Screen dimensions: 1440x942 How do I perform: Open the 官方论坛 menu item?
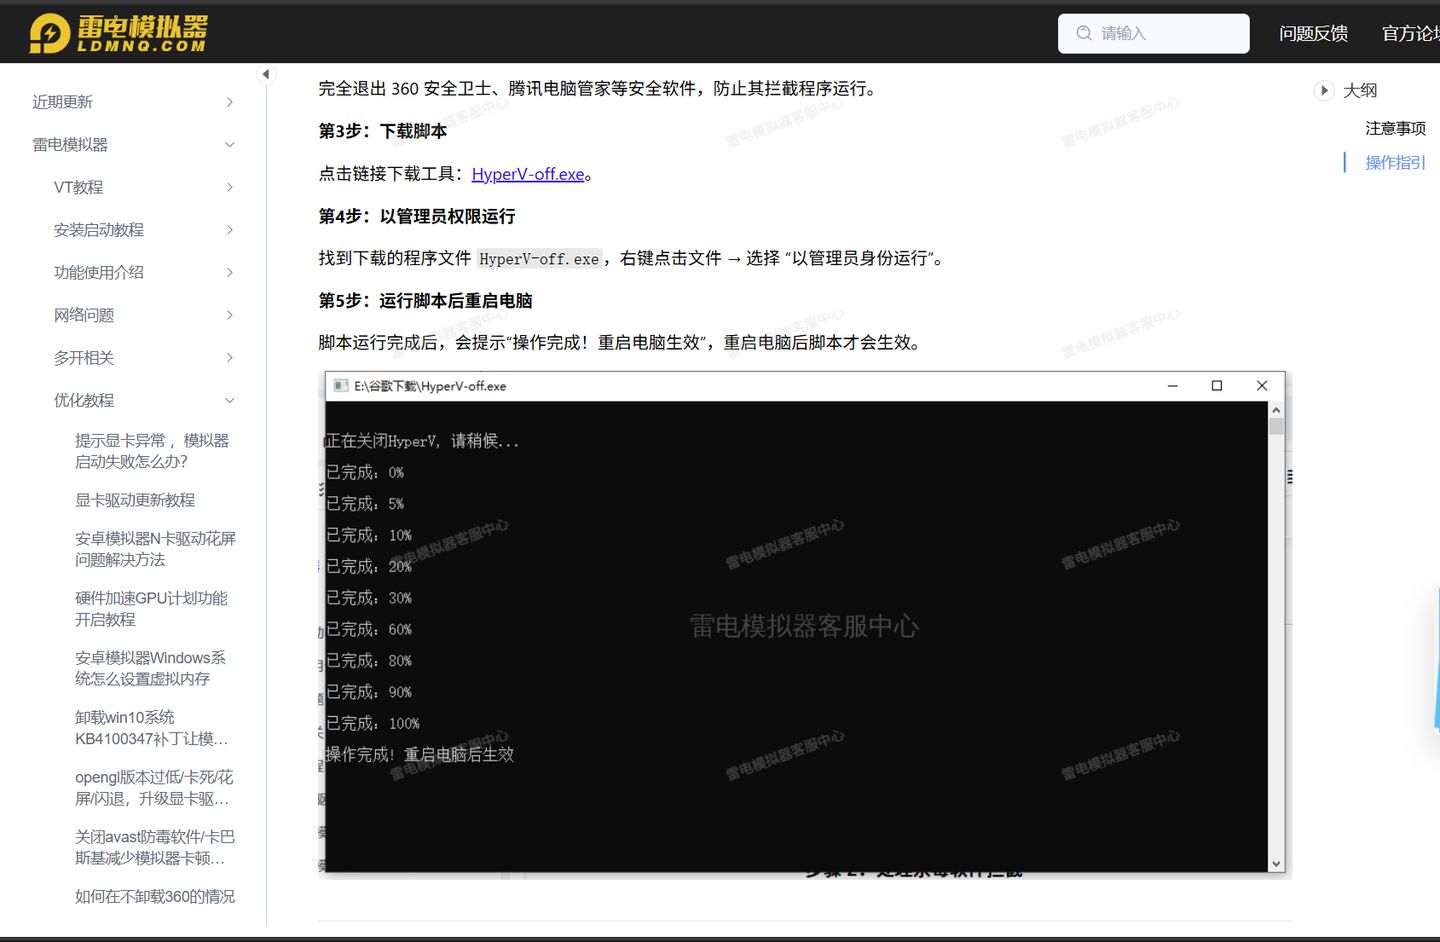click(x=1411, y=33)
